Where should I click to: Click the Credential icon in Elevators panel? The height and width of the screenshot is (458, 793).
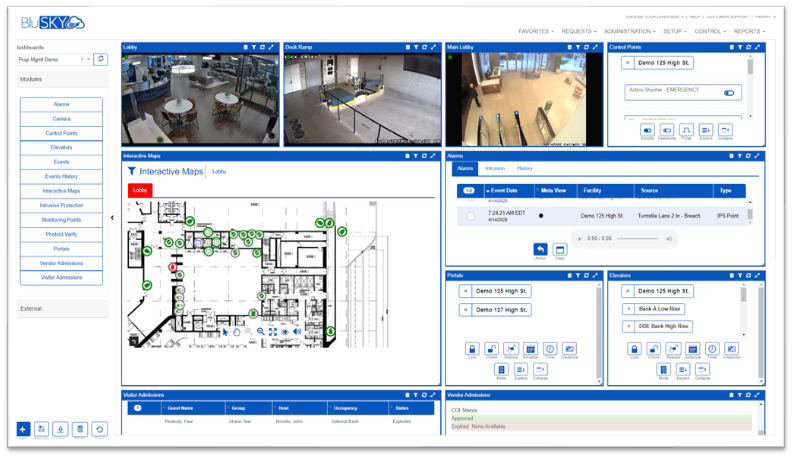[x=732, y=349]
